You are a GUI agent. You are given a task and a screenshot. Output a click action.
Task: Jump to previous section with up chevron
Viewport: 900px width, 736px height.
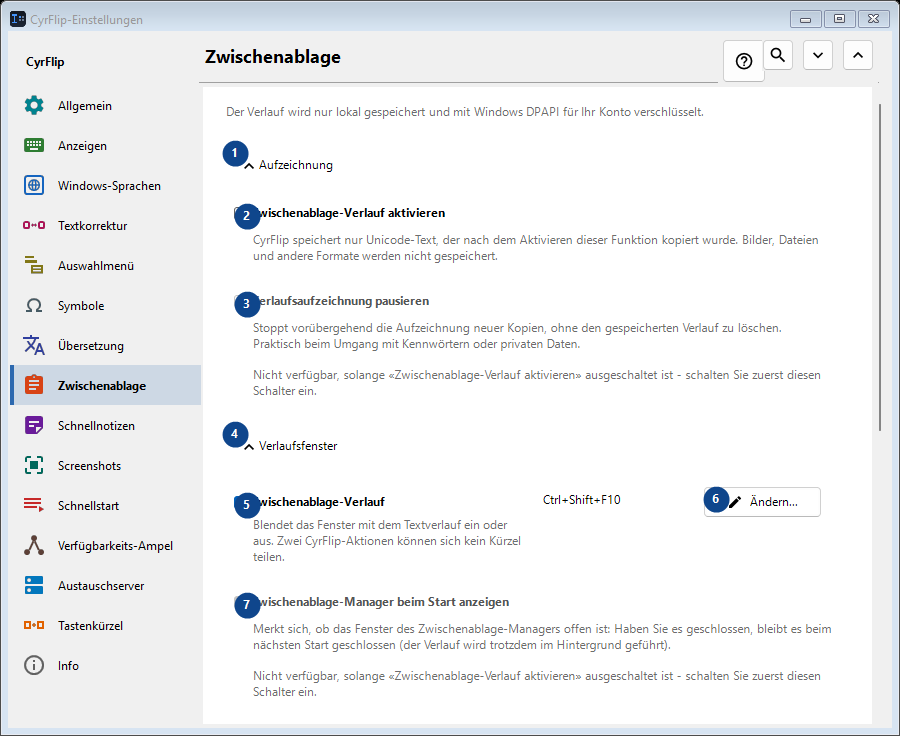858,55
